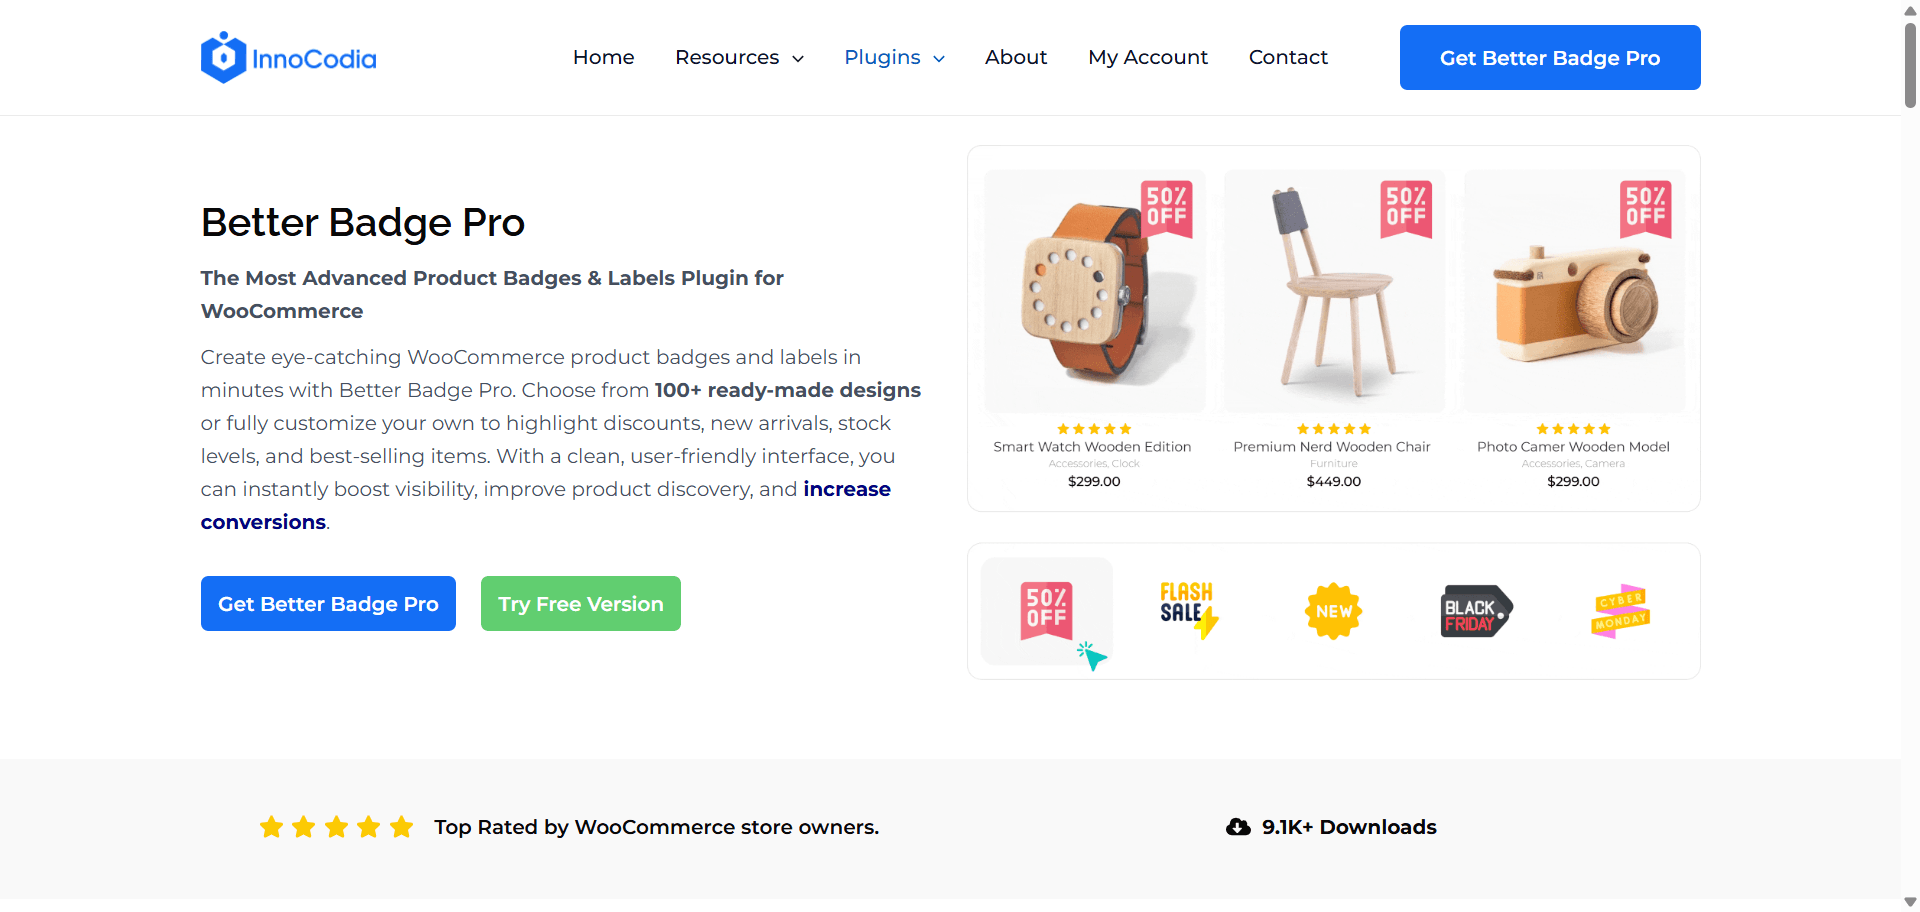
Task: Click the 50% OFF ribbon on Smart Watch
Action: pyautogui.click(x=1167, y=208)
